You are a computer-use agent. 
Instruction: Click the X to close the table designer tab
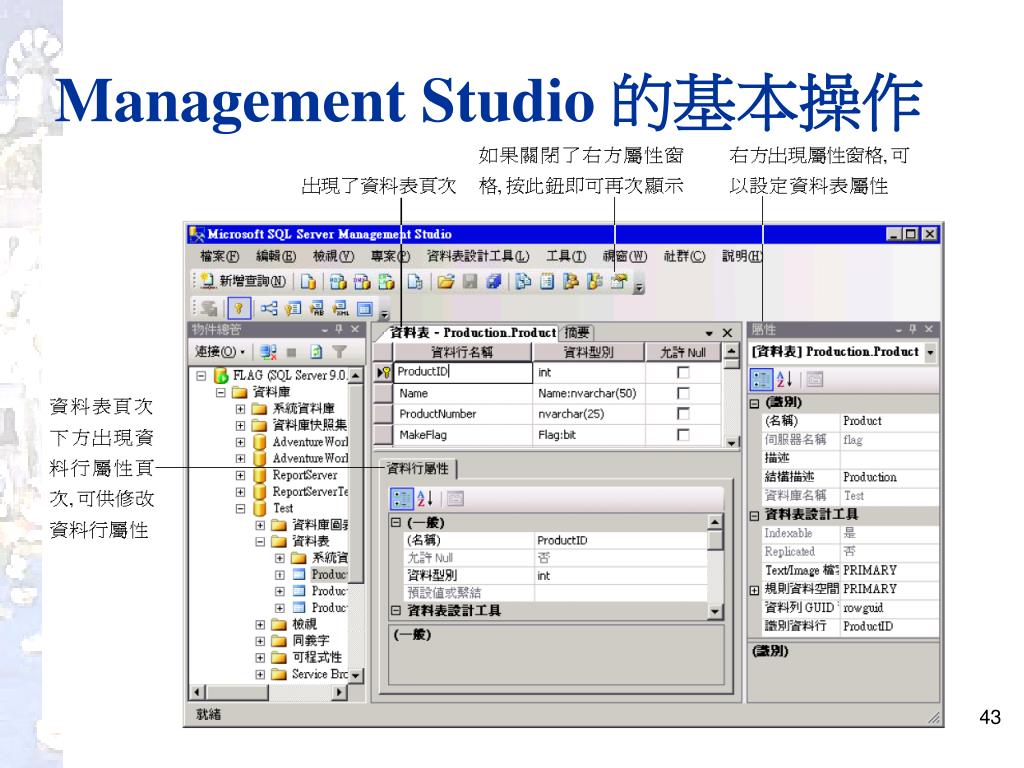coord(727,333)
